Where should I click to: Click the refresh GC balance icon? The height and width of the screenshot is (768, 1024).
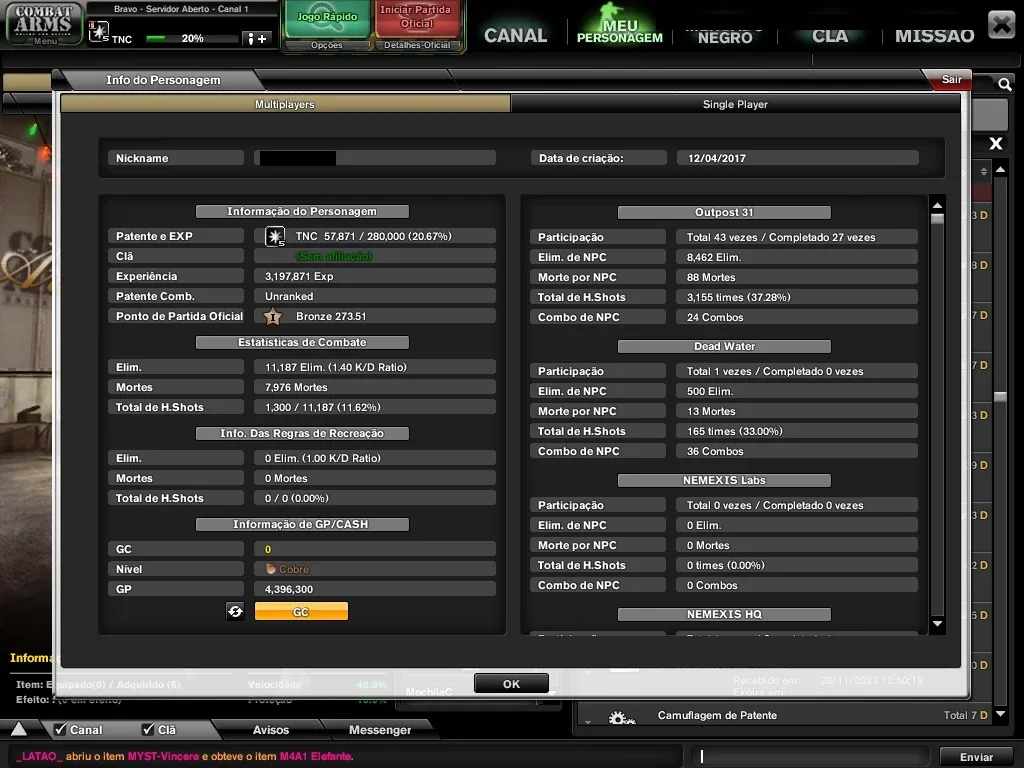235,611
